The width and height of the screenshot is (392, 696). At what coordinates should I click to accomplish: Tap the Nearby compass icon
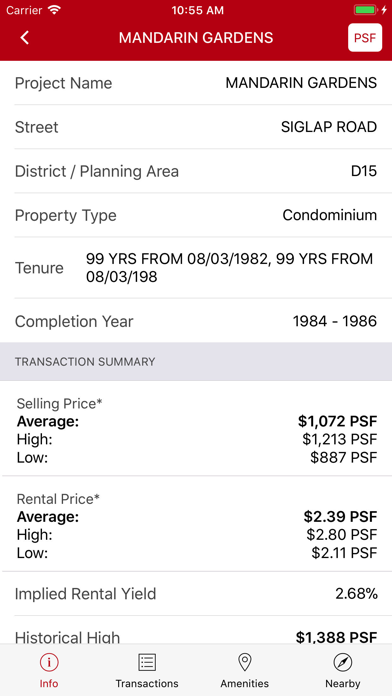point(343,663)
